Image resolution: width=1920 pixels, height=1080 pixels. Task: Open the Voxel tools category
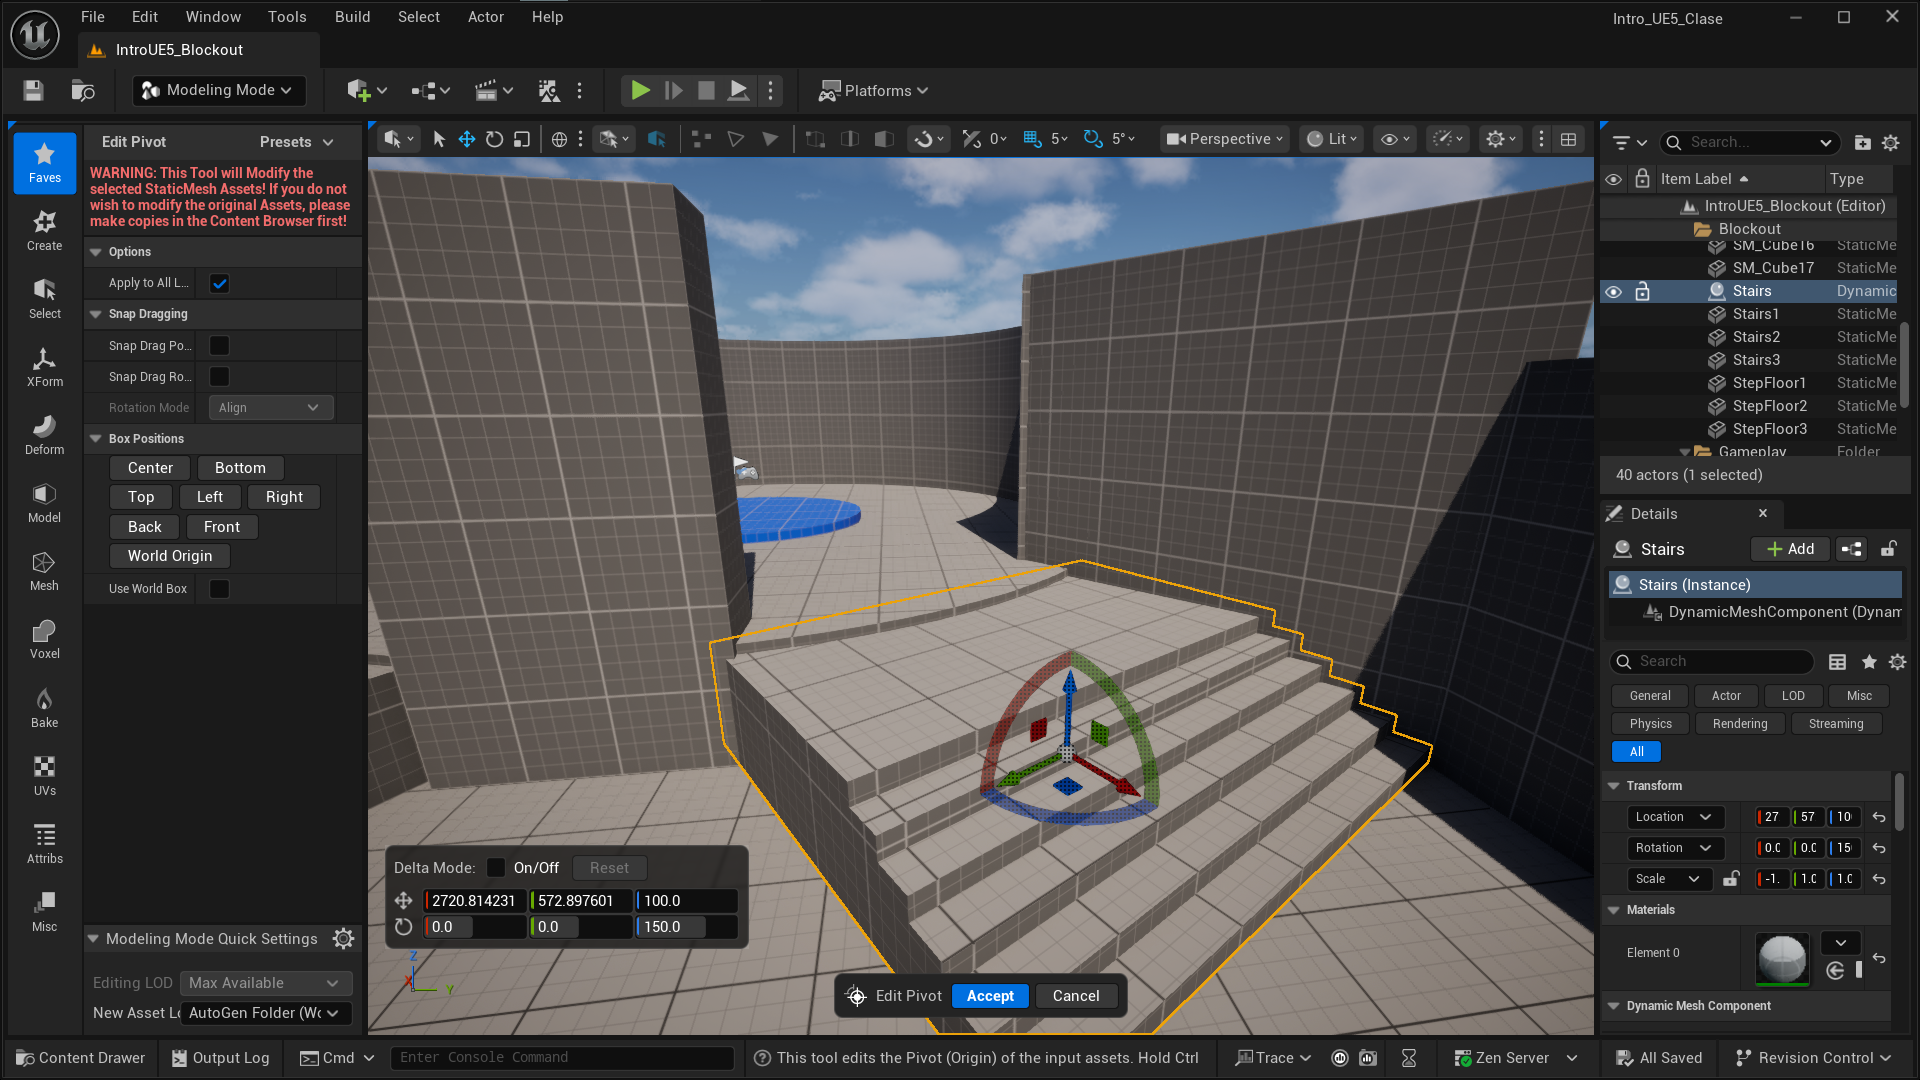click(x=44, y=640)
